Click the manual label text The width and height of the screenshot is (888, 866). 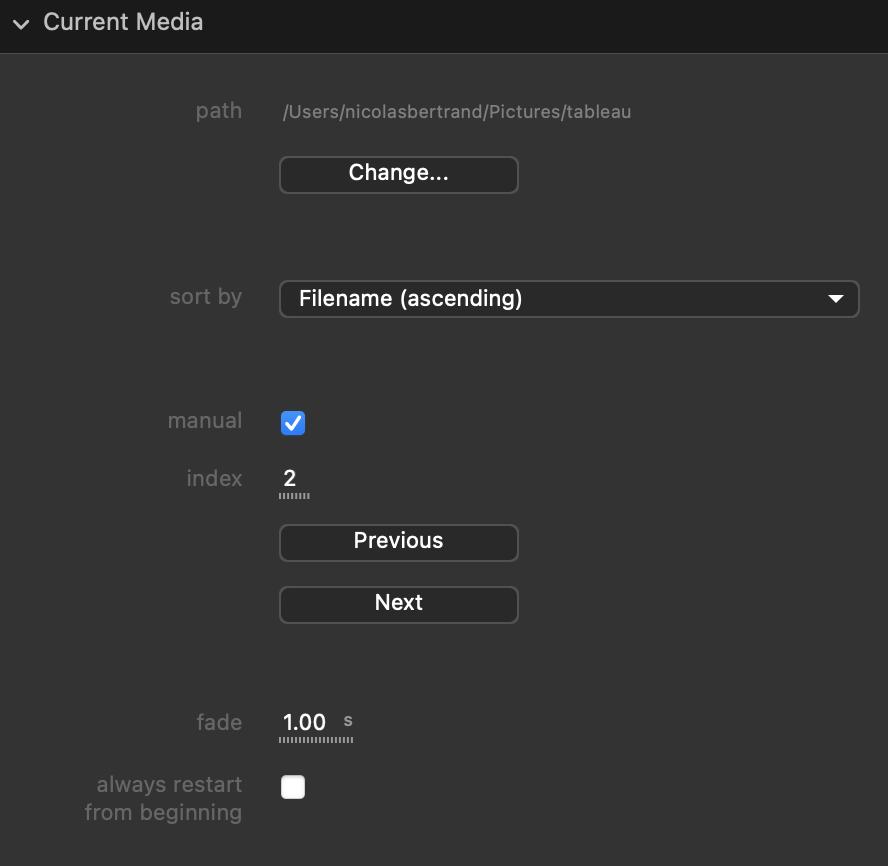click(x=205, y=421)
